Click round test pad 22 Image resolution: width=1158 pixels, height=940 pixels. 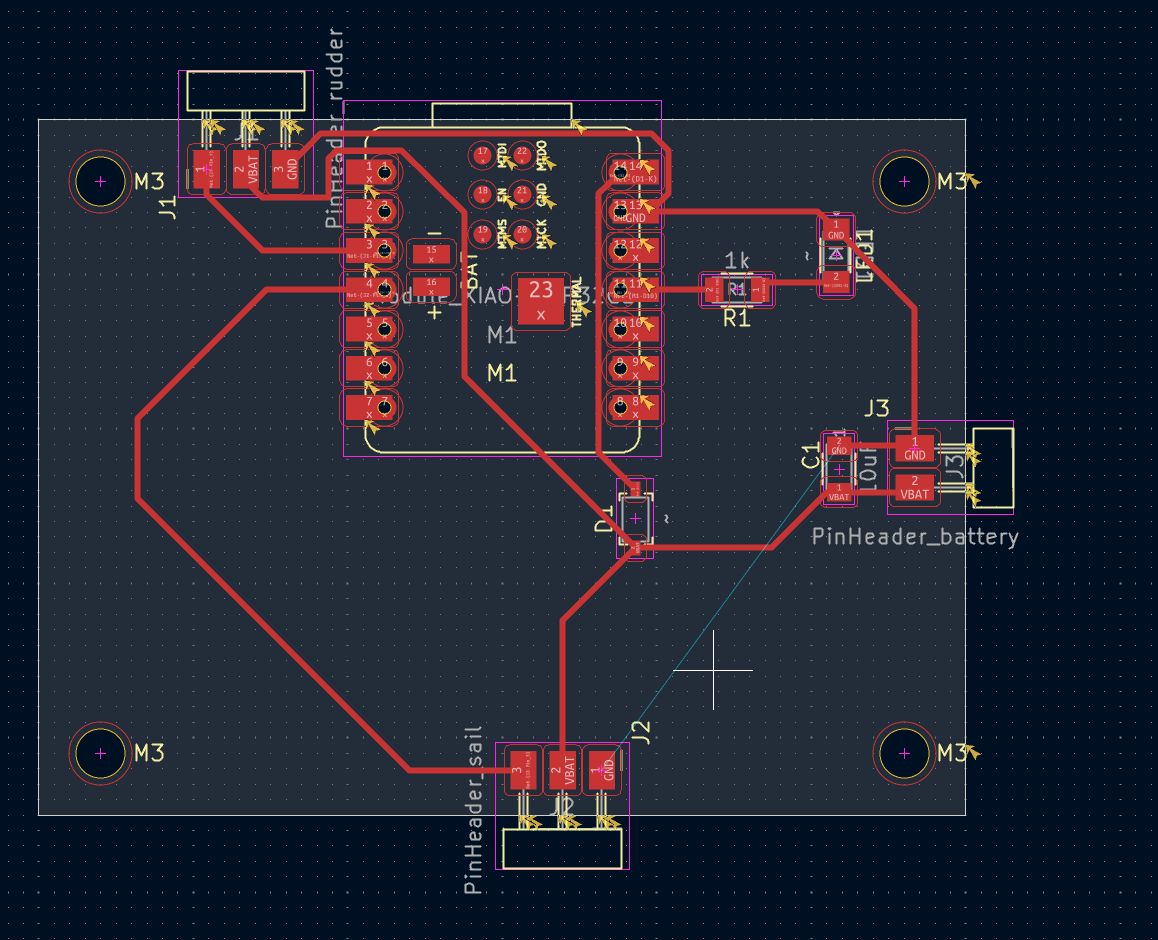(522, 155)
